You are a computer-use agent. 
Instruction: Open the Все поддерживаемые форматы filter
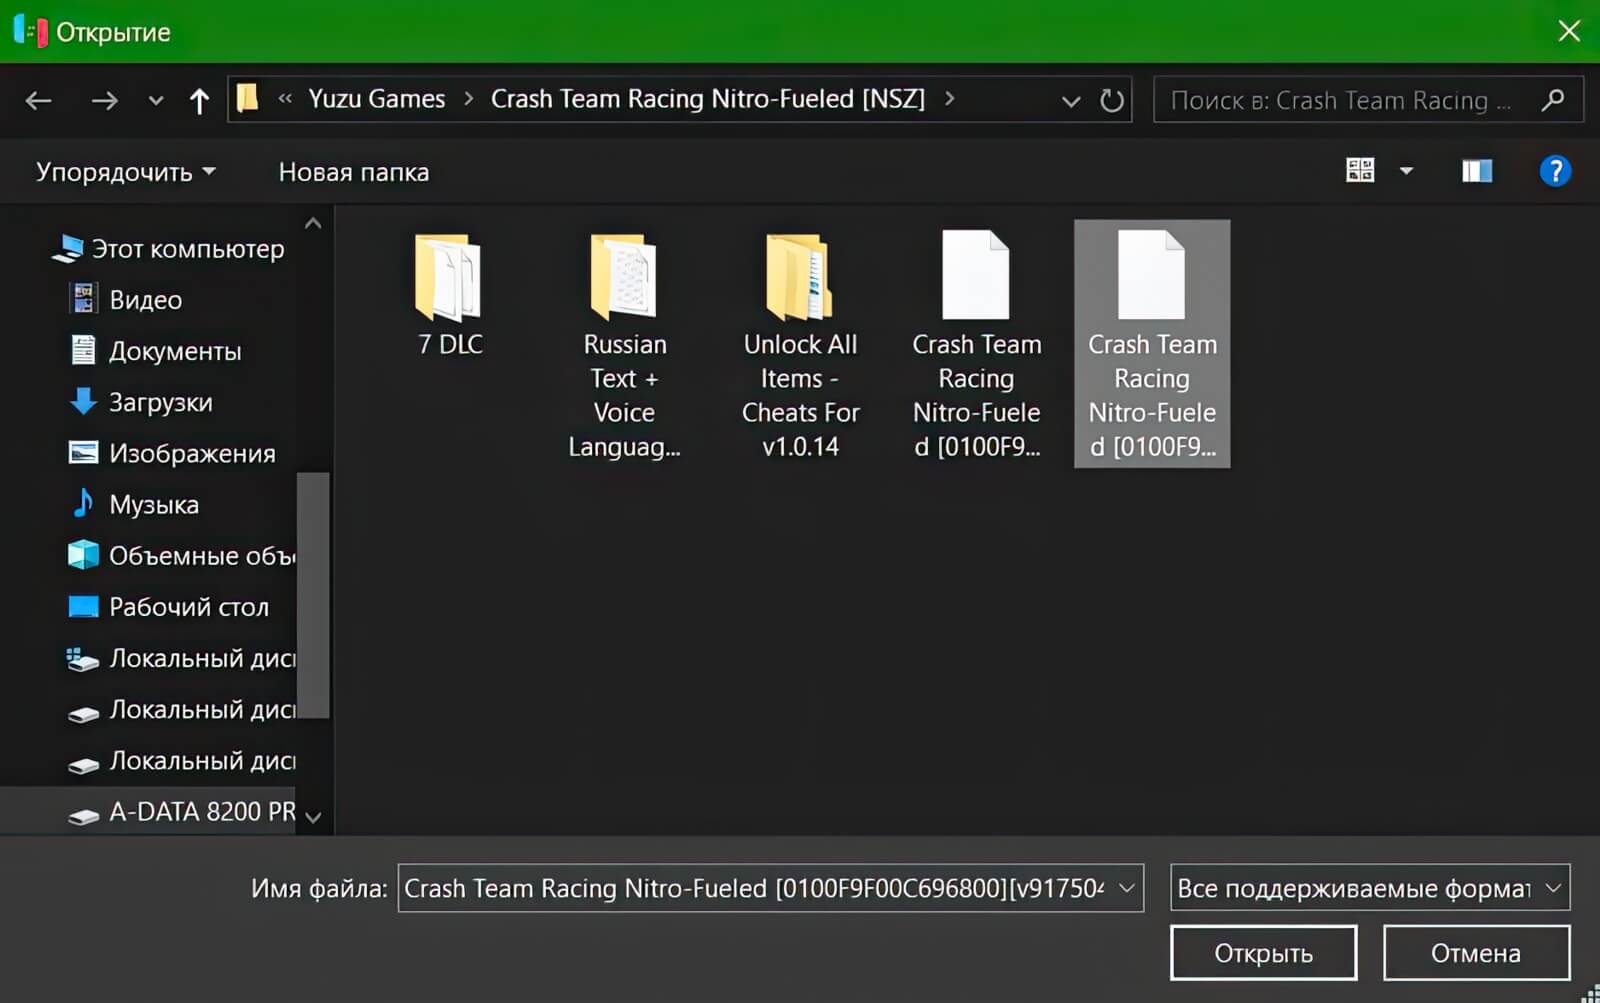click(x=1370, y=888)
